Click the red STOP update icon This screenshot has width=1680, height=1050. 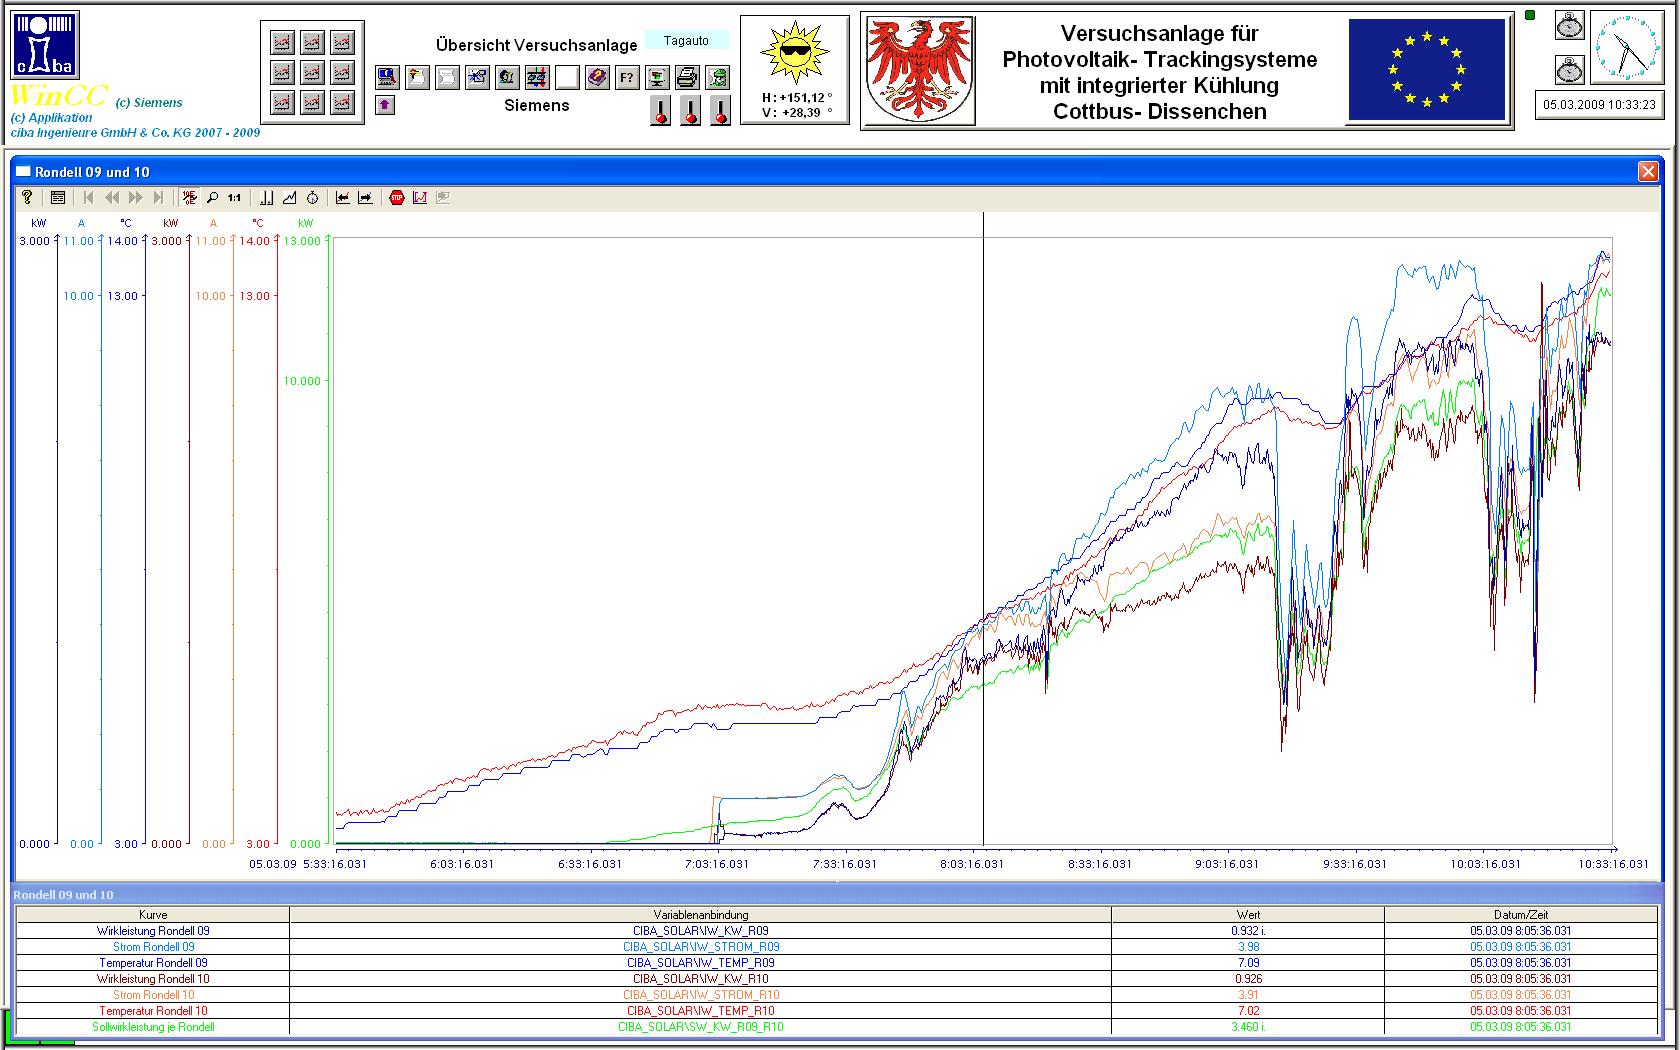[x=396, y=198]
